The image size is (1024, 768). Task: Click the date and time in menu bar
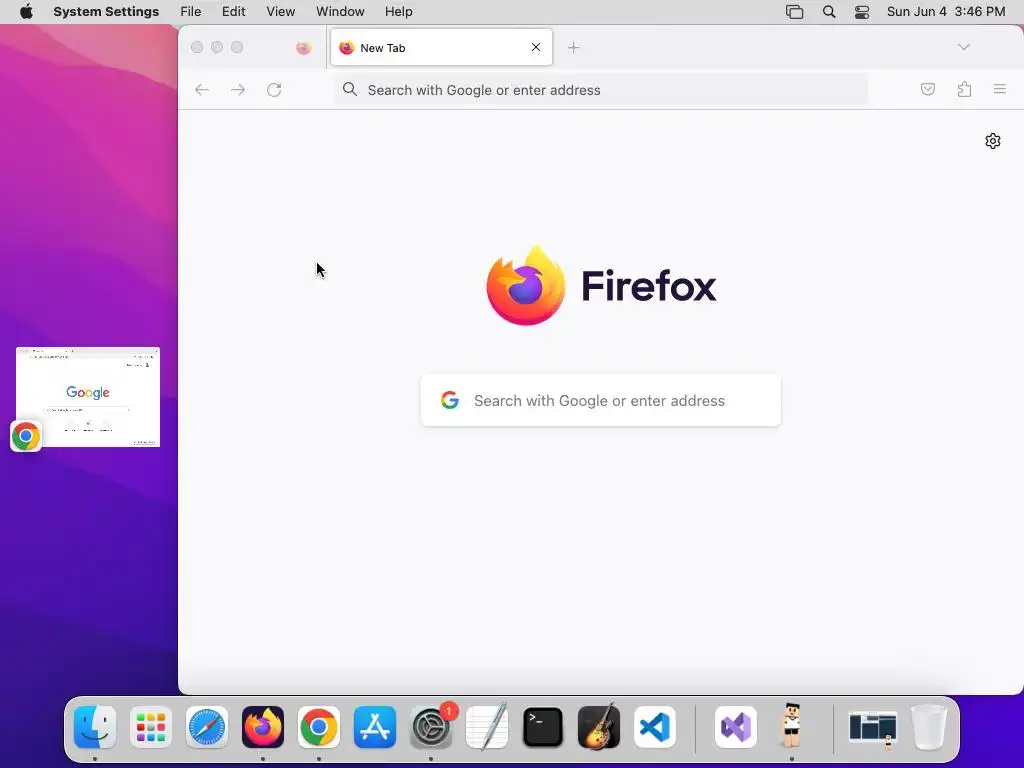[946, 12]
